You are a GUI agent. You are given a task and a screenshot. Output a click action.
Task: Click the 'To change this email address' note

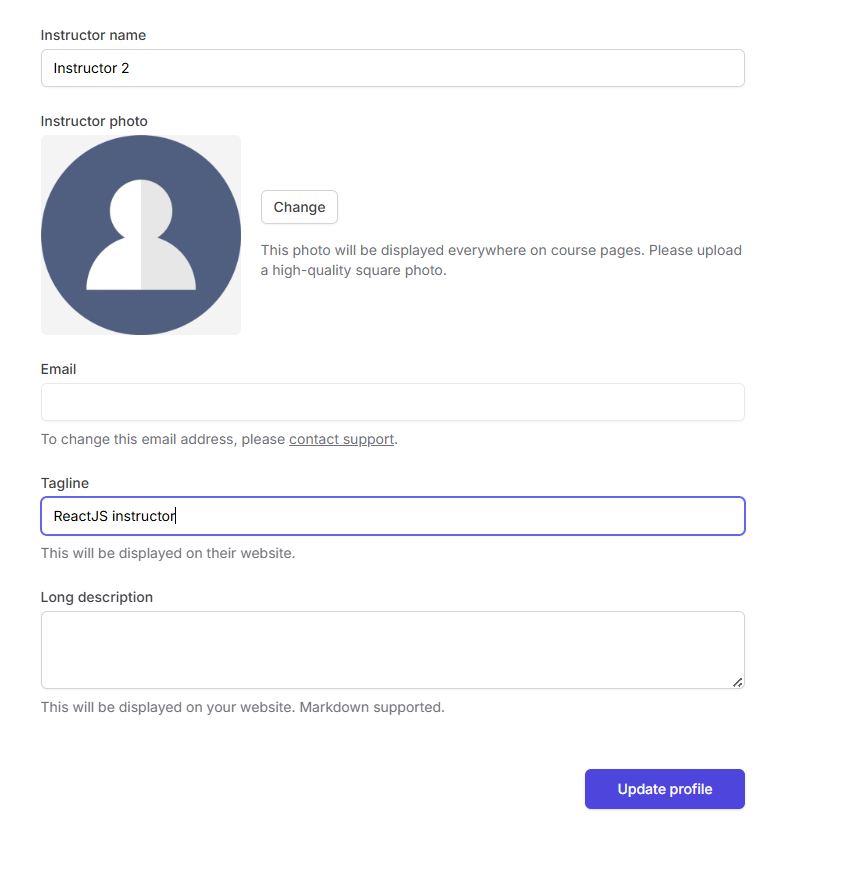click(163, 439)
